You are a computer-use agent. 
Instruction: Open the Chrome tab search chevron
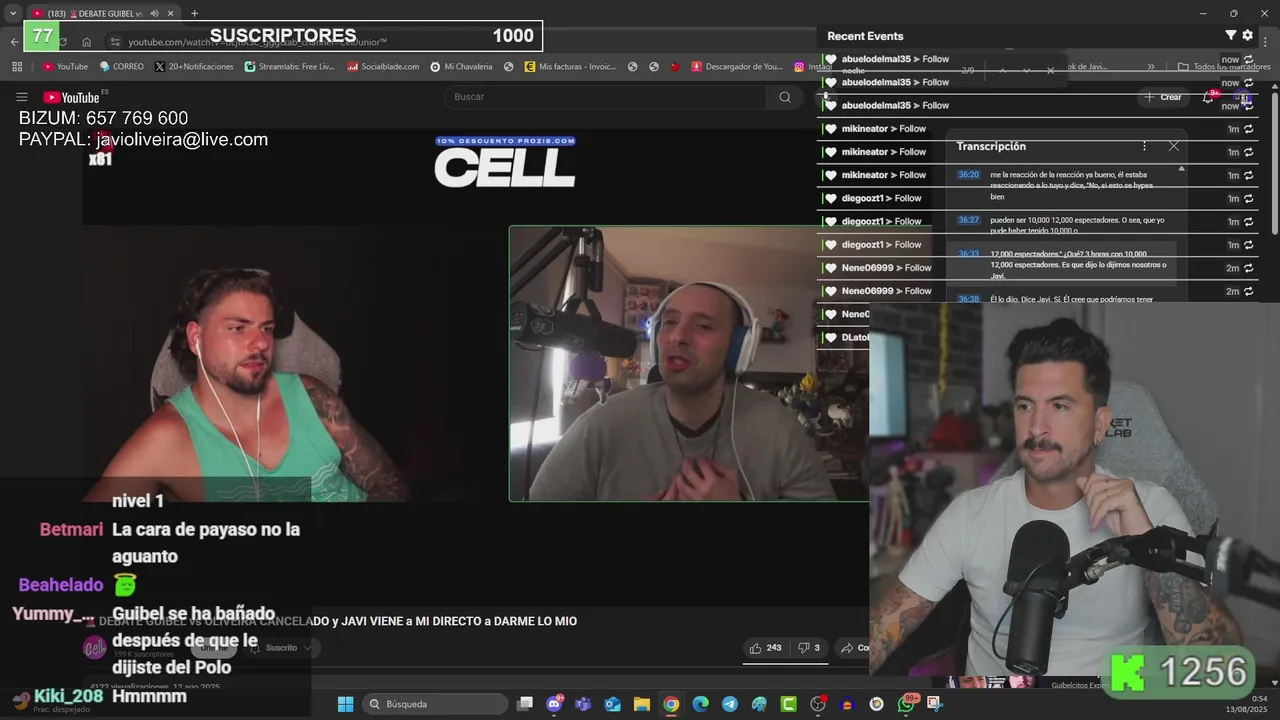pyautogui.click(x=13, y=13)
